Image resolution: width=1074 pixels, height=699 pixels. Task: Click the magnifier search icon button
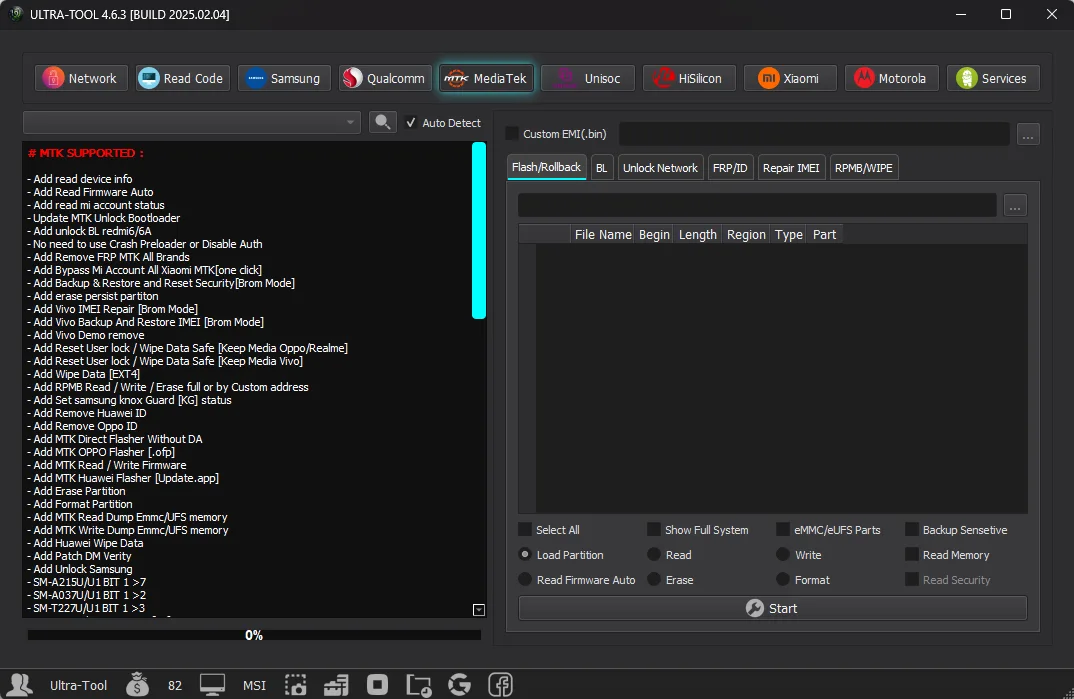click(383, 123)
